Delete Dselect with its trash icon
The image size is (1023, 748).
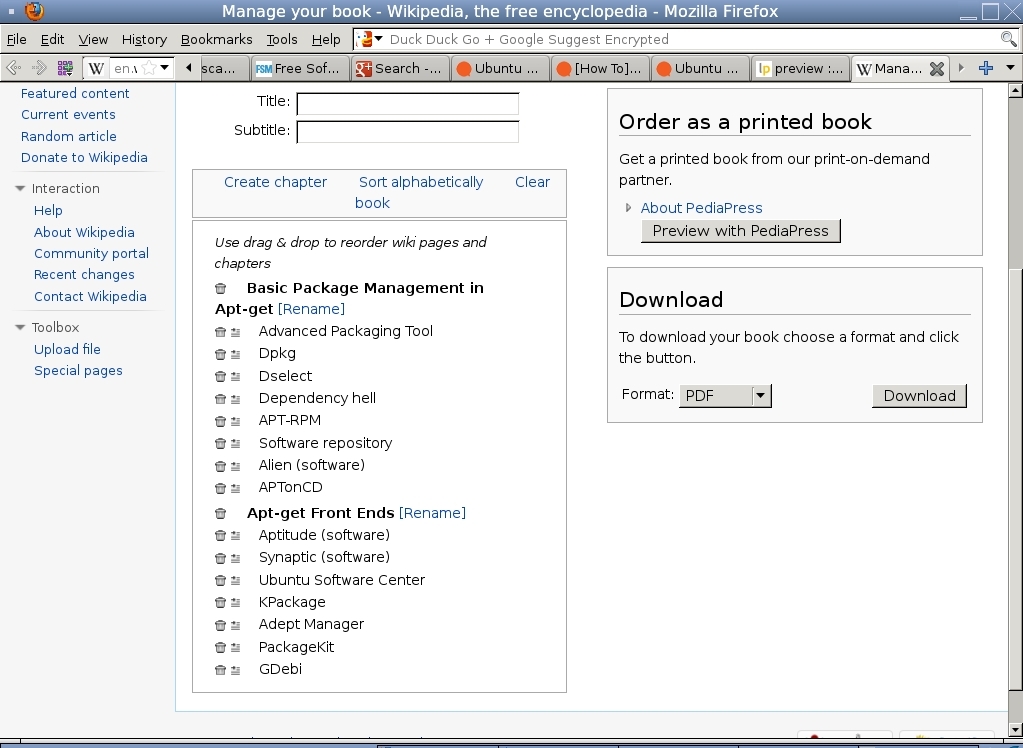coord(221,377)
